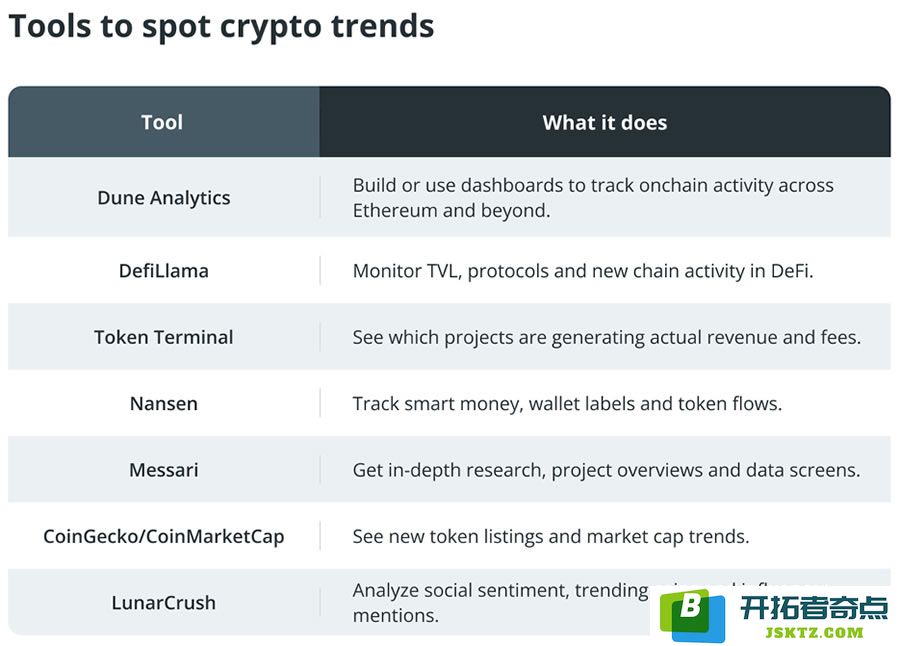Click the Track smart money description
This screenshot has width=900, height=646.
567,403
